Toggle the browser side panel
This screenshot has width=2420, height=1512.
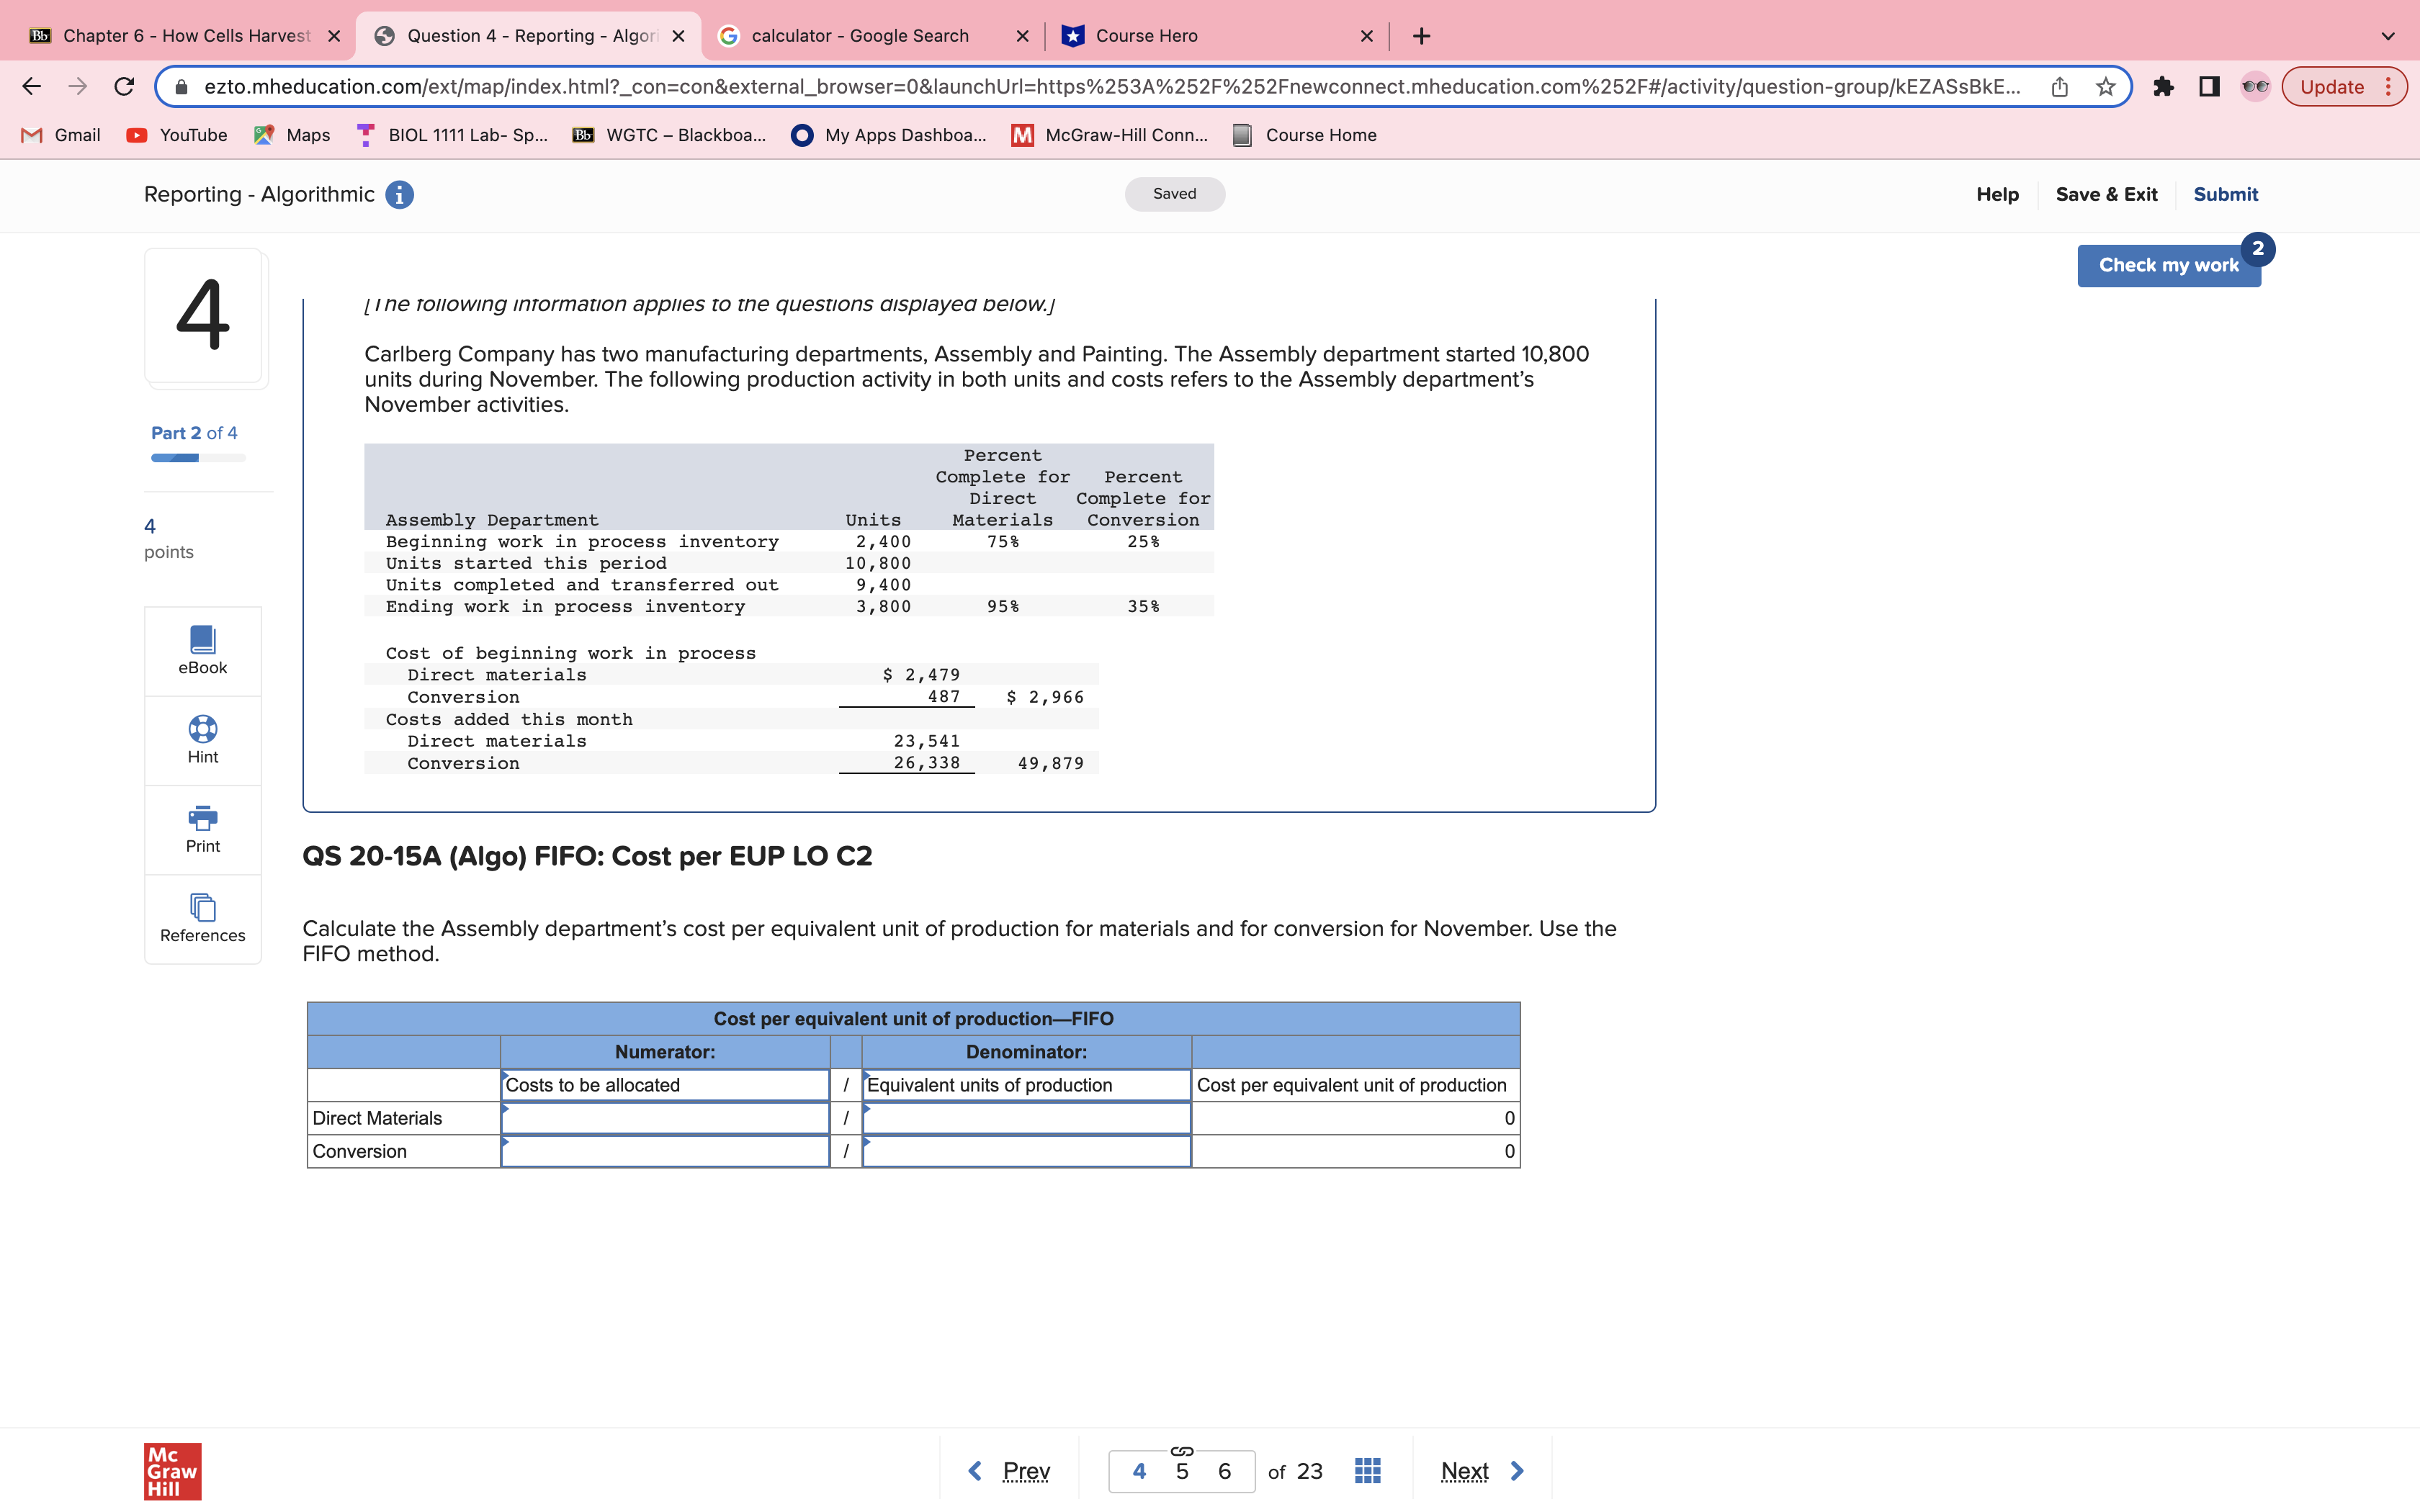(x=2209, y=87)
